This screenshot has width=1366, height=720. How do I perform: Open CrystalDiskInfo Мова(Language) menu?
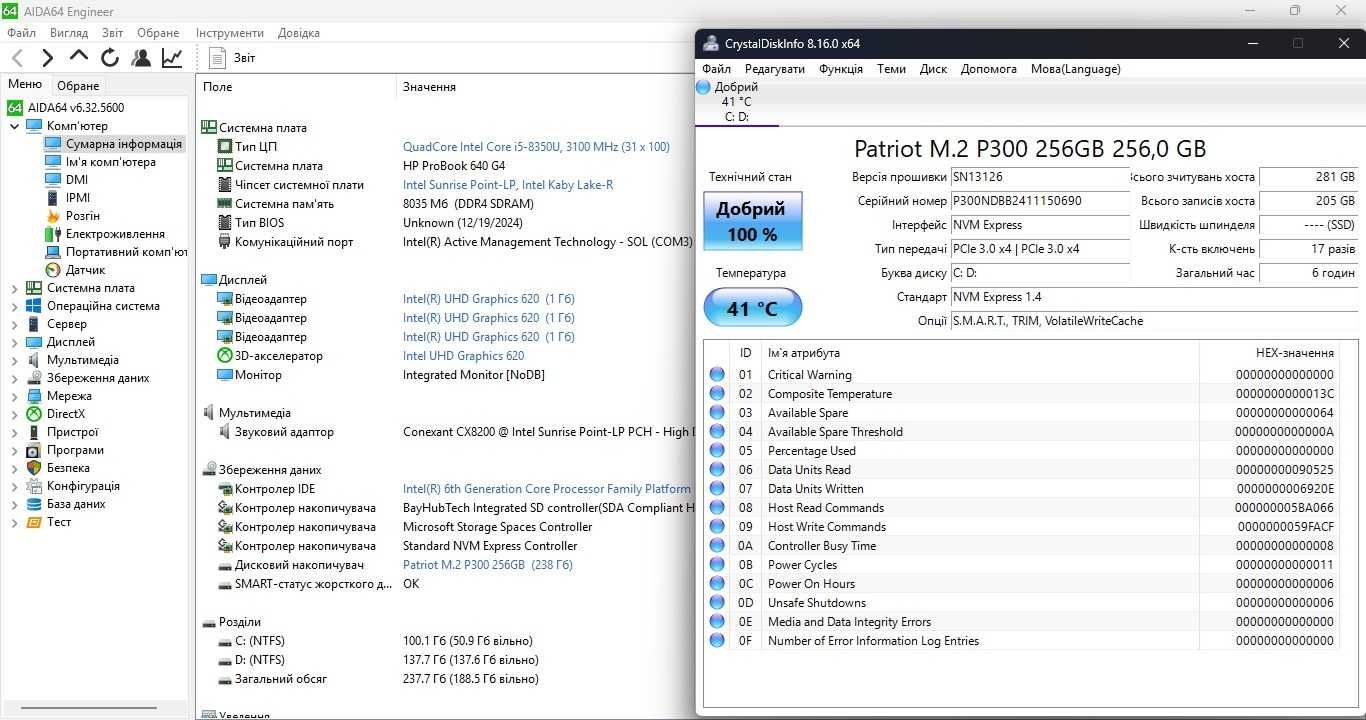coord(1076,69)
